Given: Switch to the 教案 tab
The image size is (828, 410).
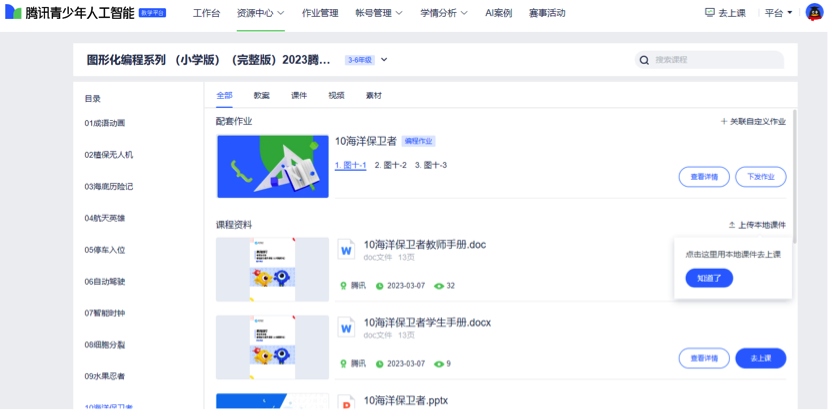Looking at the screenshot, I should tap(261, 95).
